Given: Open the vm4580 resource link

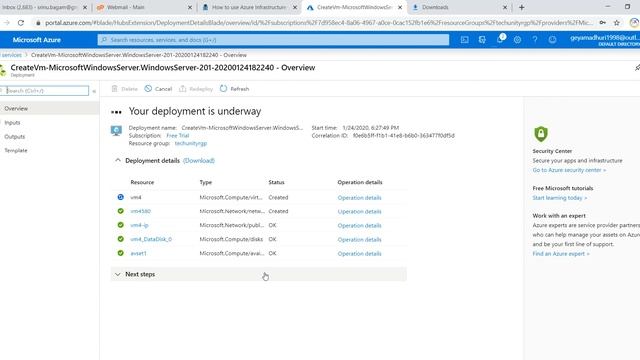Looking at the screenshot, I should [140, 211].
